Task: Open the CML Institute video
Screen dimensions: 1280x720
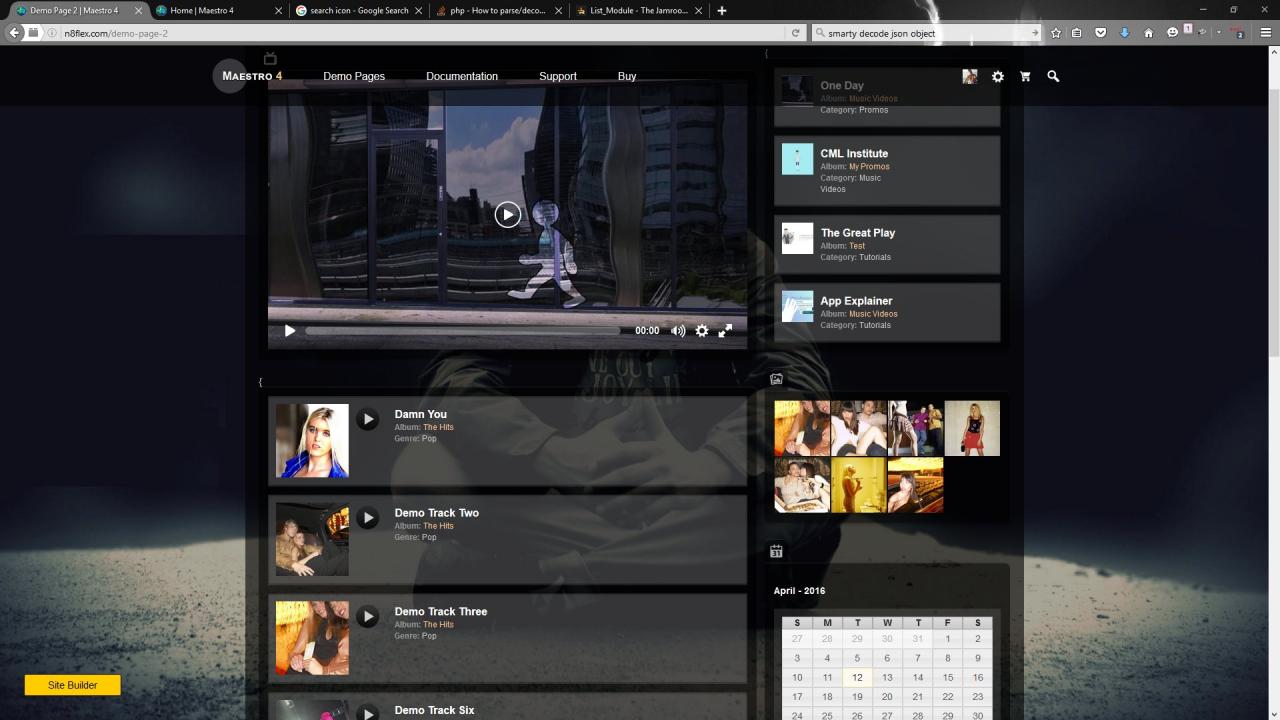Action: [854, 154]
